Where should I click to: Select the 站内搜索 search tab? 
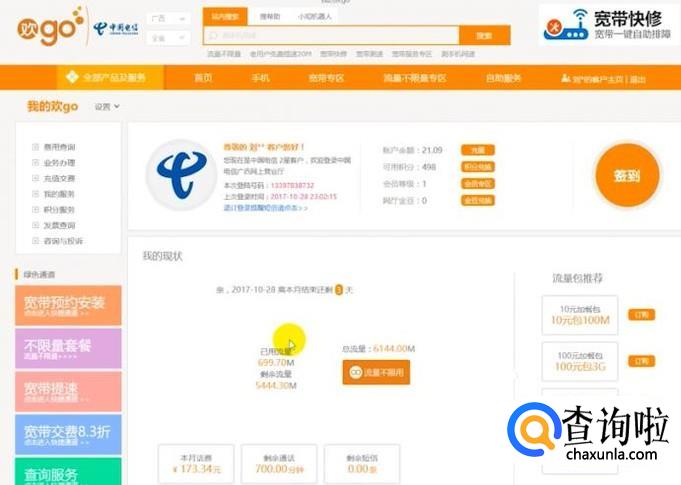[225, 16]
